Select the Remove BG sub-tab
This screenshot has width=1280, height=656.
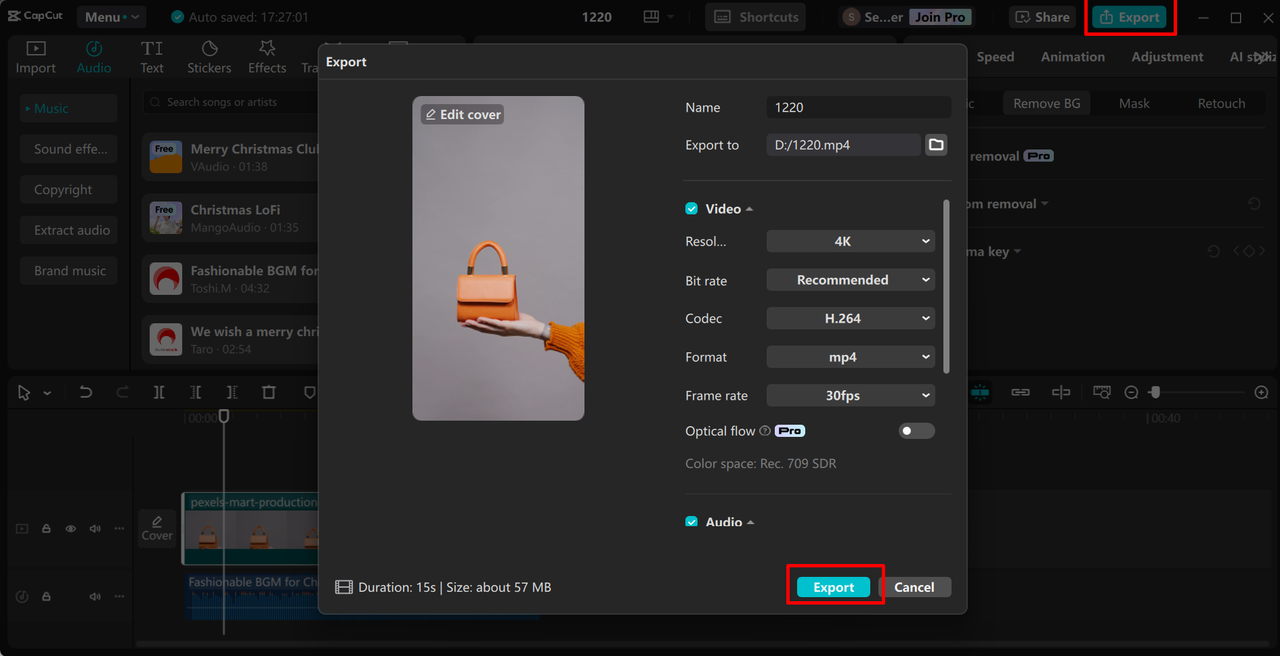pyautogui.click(x=1046, y=103)
